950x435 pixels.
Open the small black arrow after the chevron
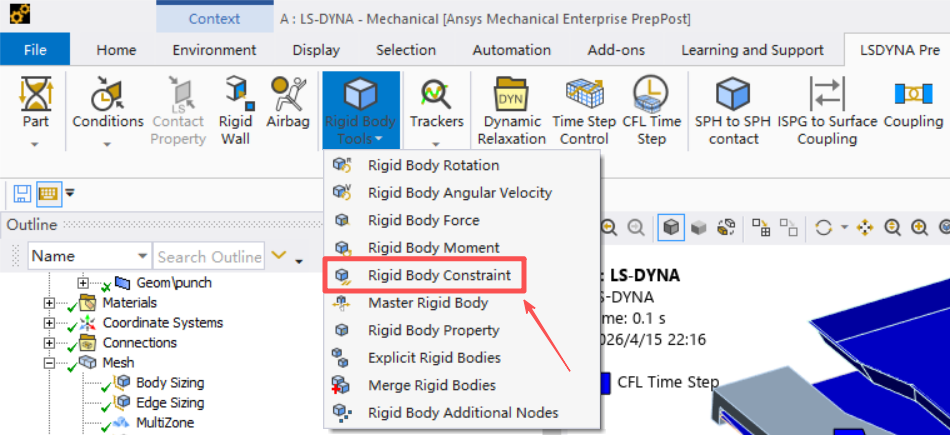coord(298,261)
